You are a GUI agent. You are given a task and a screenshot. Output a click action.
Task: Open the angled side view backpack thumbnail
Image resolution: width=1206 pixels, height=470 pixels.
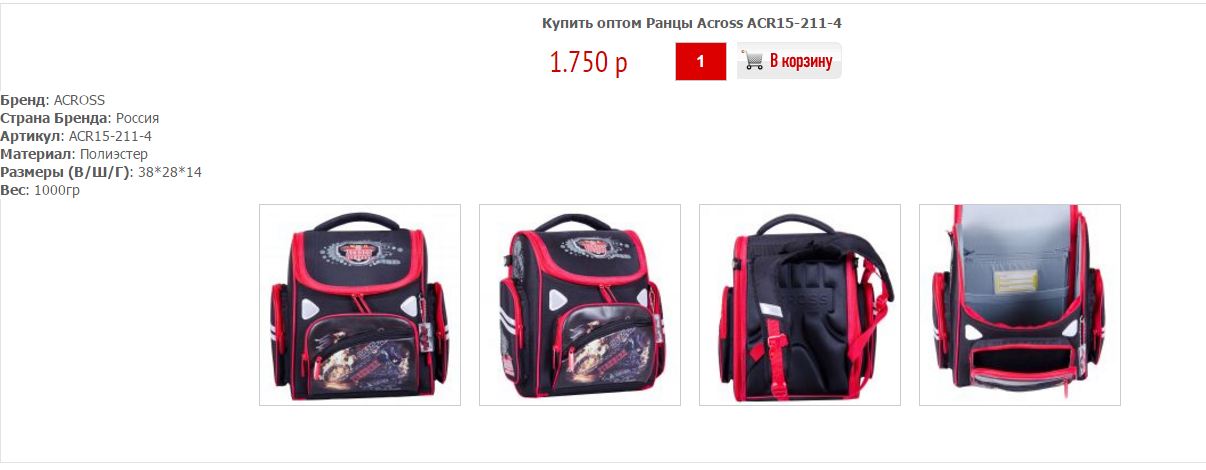(580, 305)
